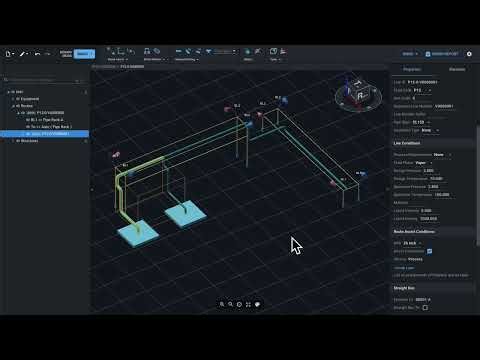Viewport: 480px width, 360px height.
Task: Click the crossed tool icon beside the teal icon
Action: [258, 51]
